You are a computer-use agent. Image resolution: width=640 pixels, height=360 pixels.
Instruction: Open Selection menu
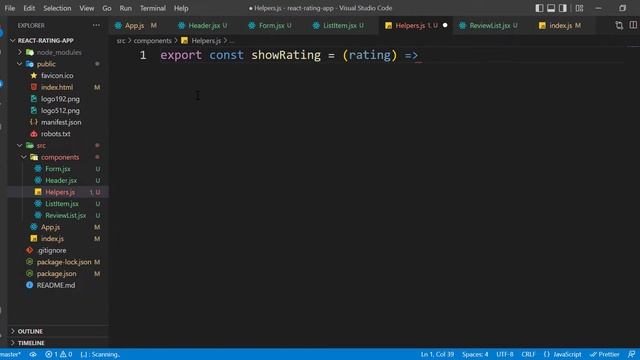click(57, 8)
